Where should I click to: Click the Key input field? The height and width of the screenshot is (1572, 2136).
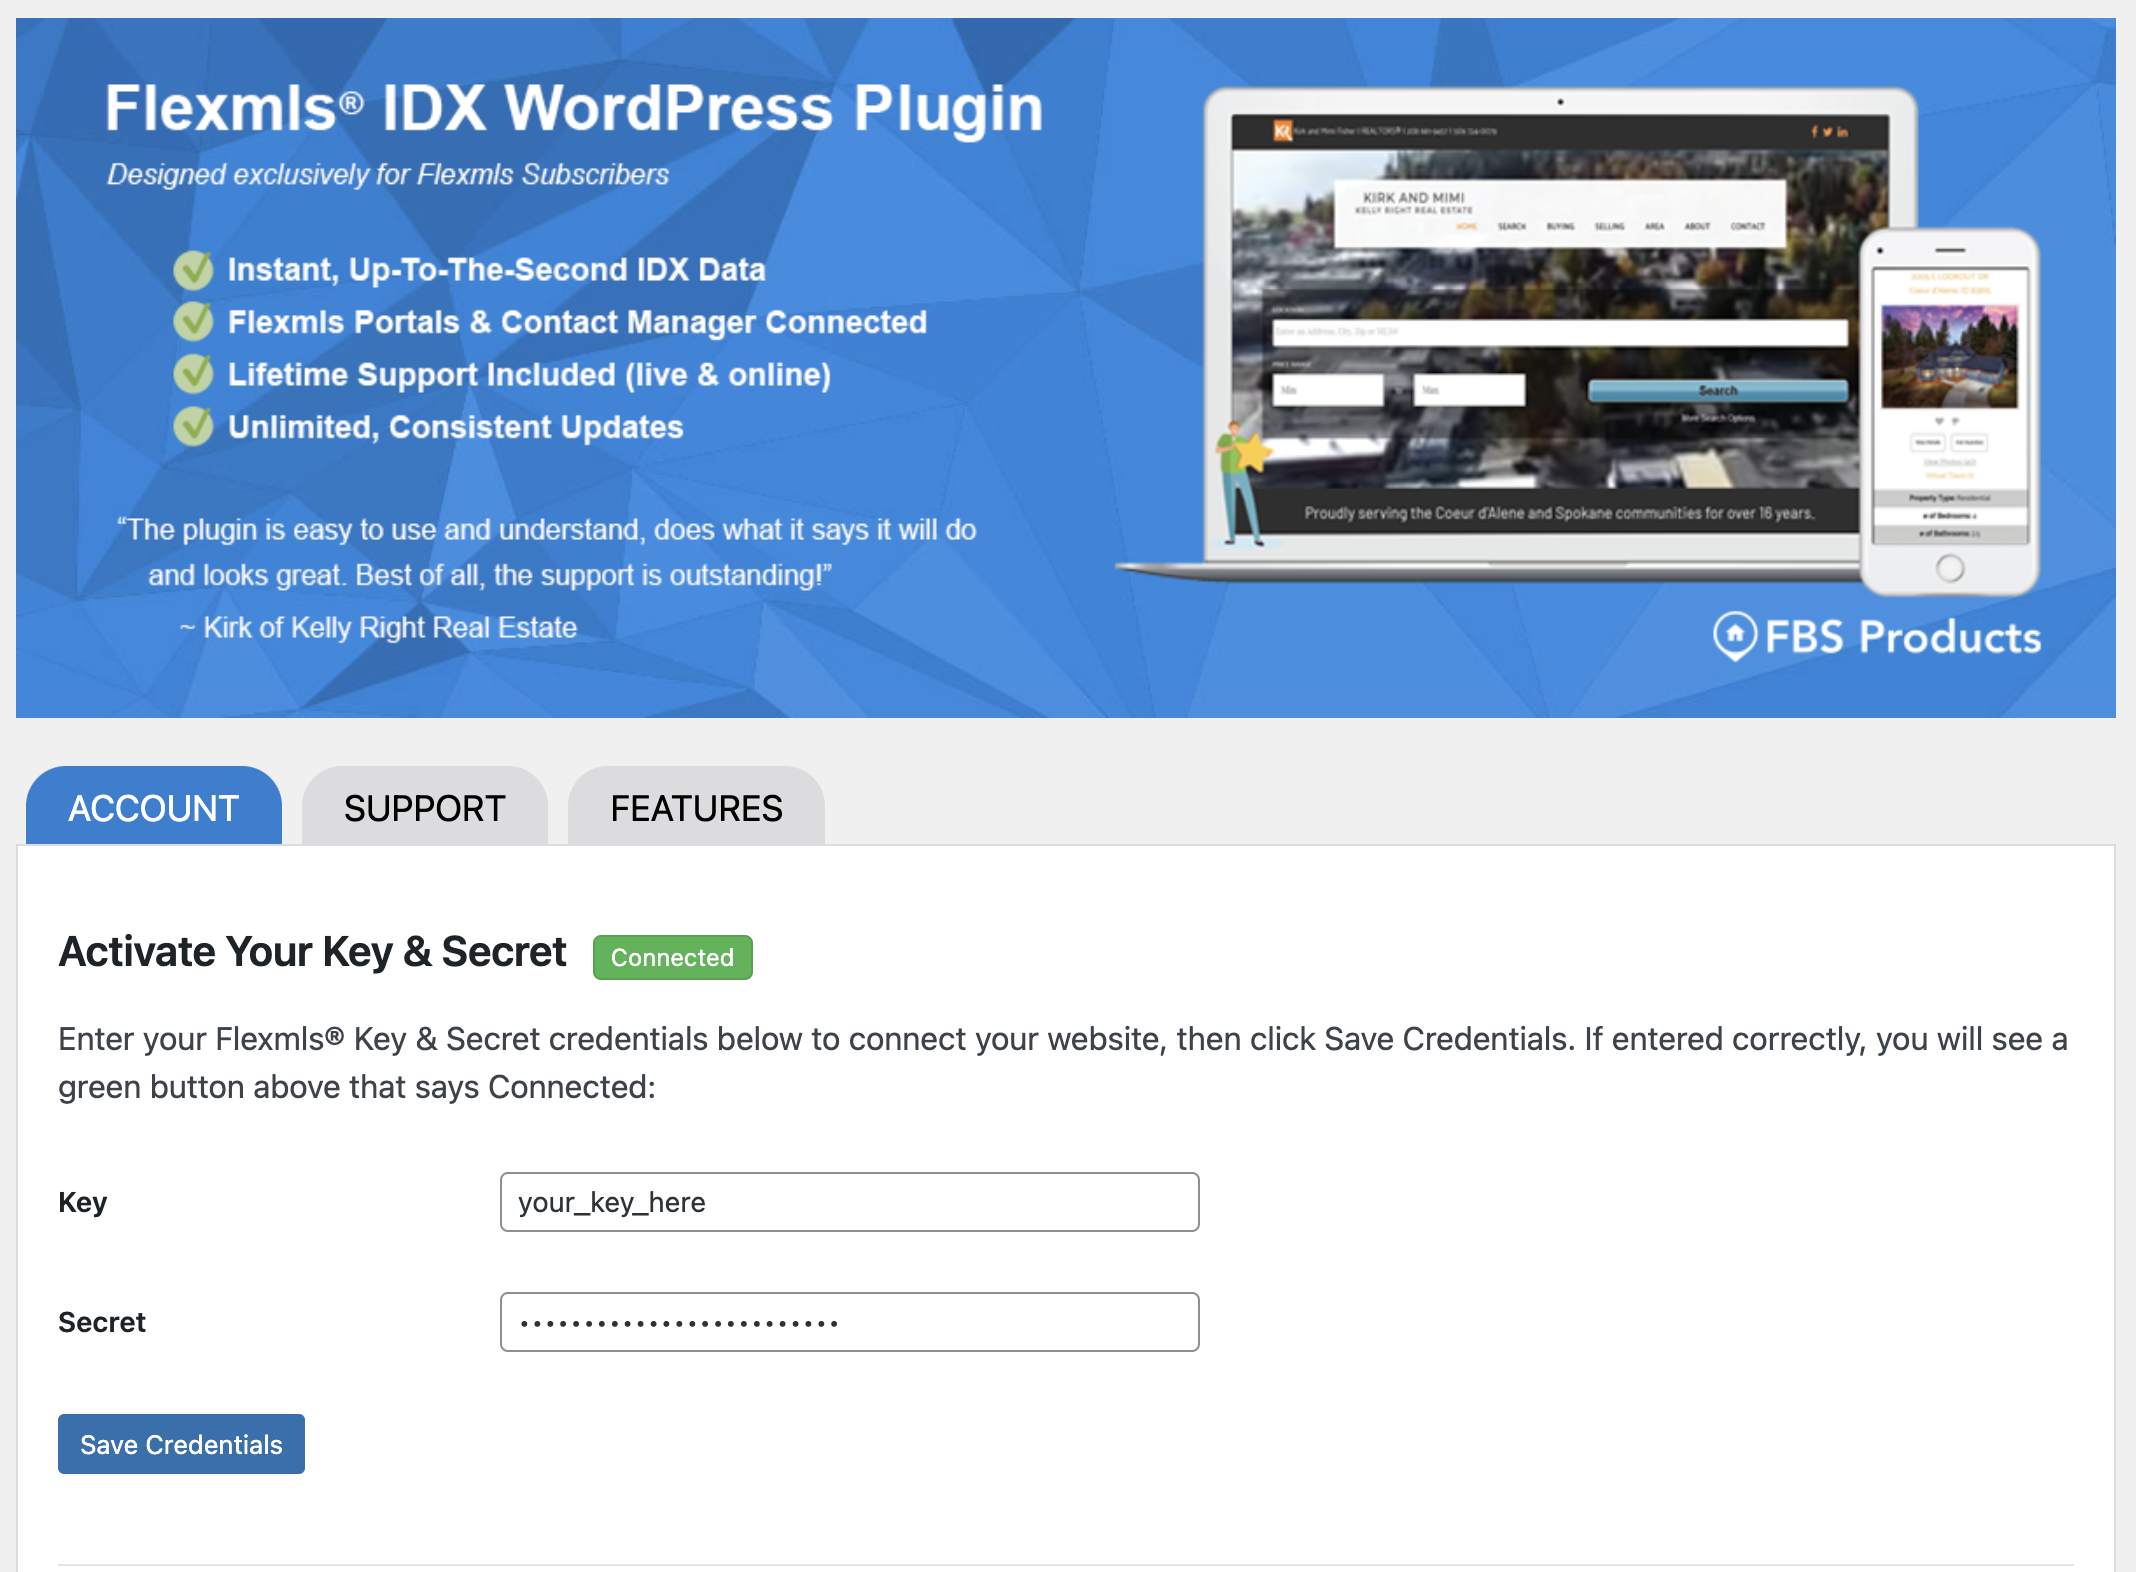[849, 1202]
